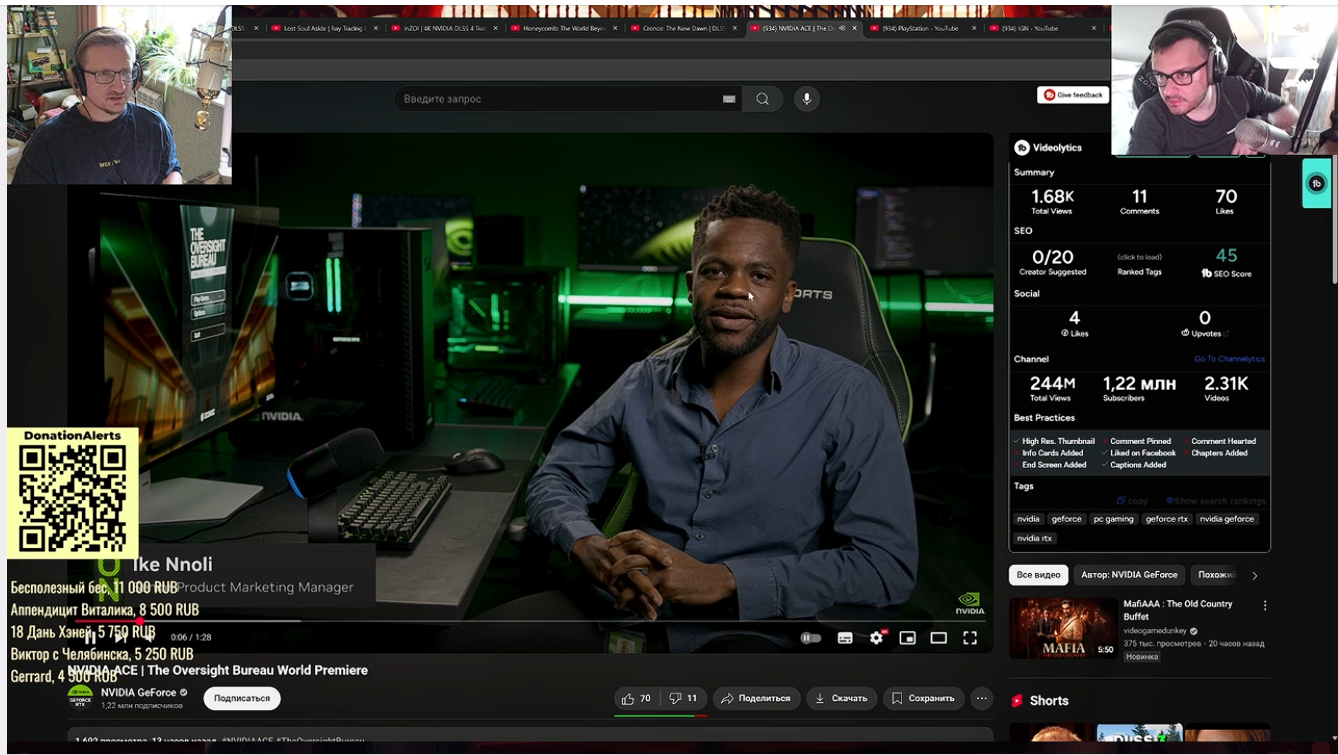Screen dimensions: 1338x755
Task: Open more actions menu beside Сохранить
Action: [x=982, y=698]
